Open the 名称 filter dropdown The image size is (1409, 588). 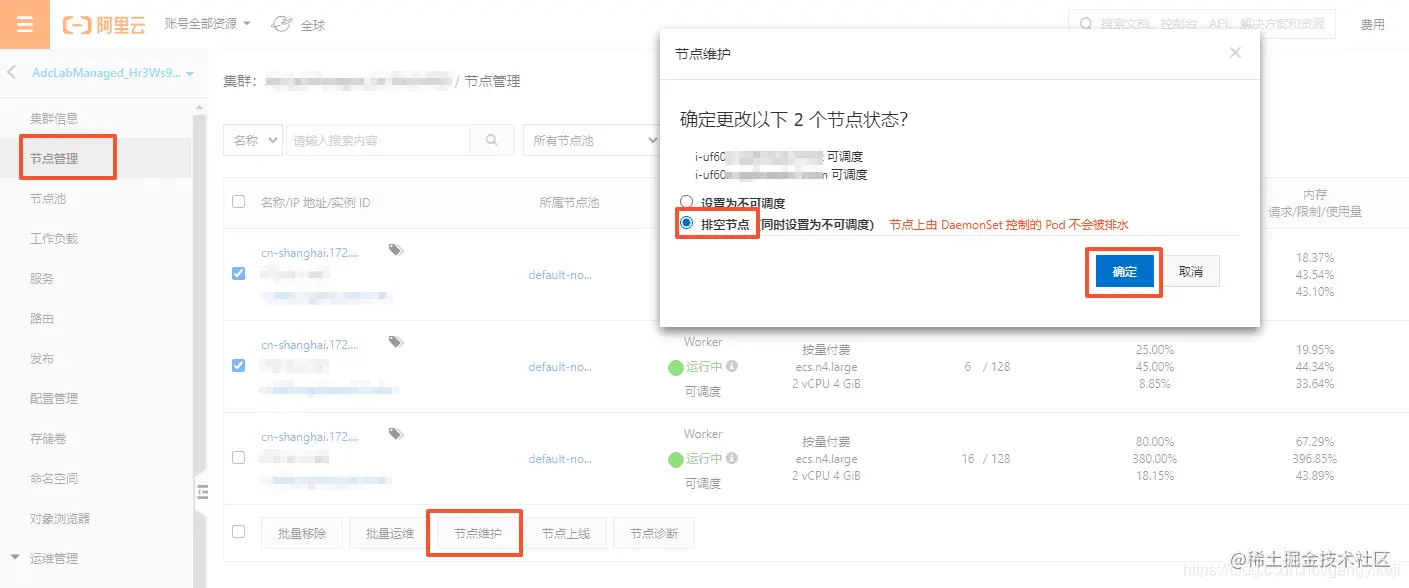pyautogui.click(x=252, y=140)
